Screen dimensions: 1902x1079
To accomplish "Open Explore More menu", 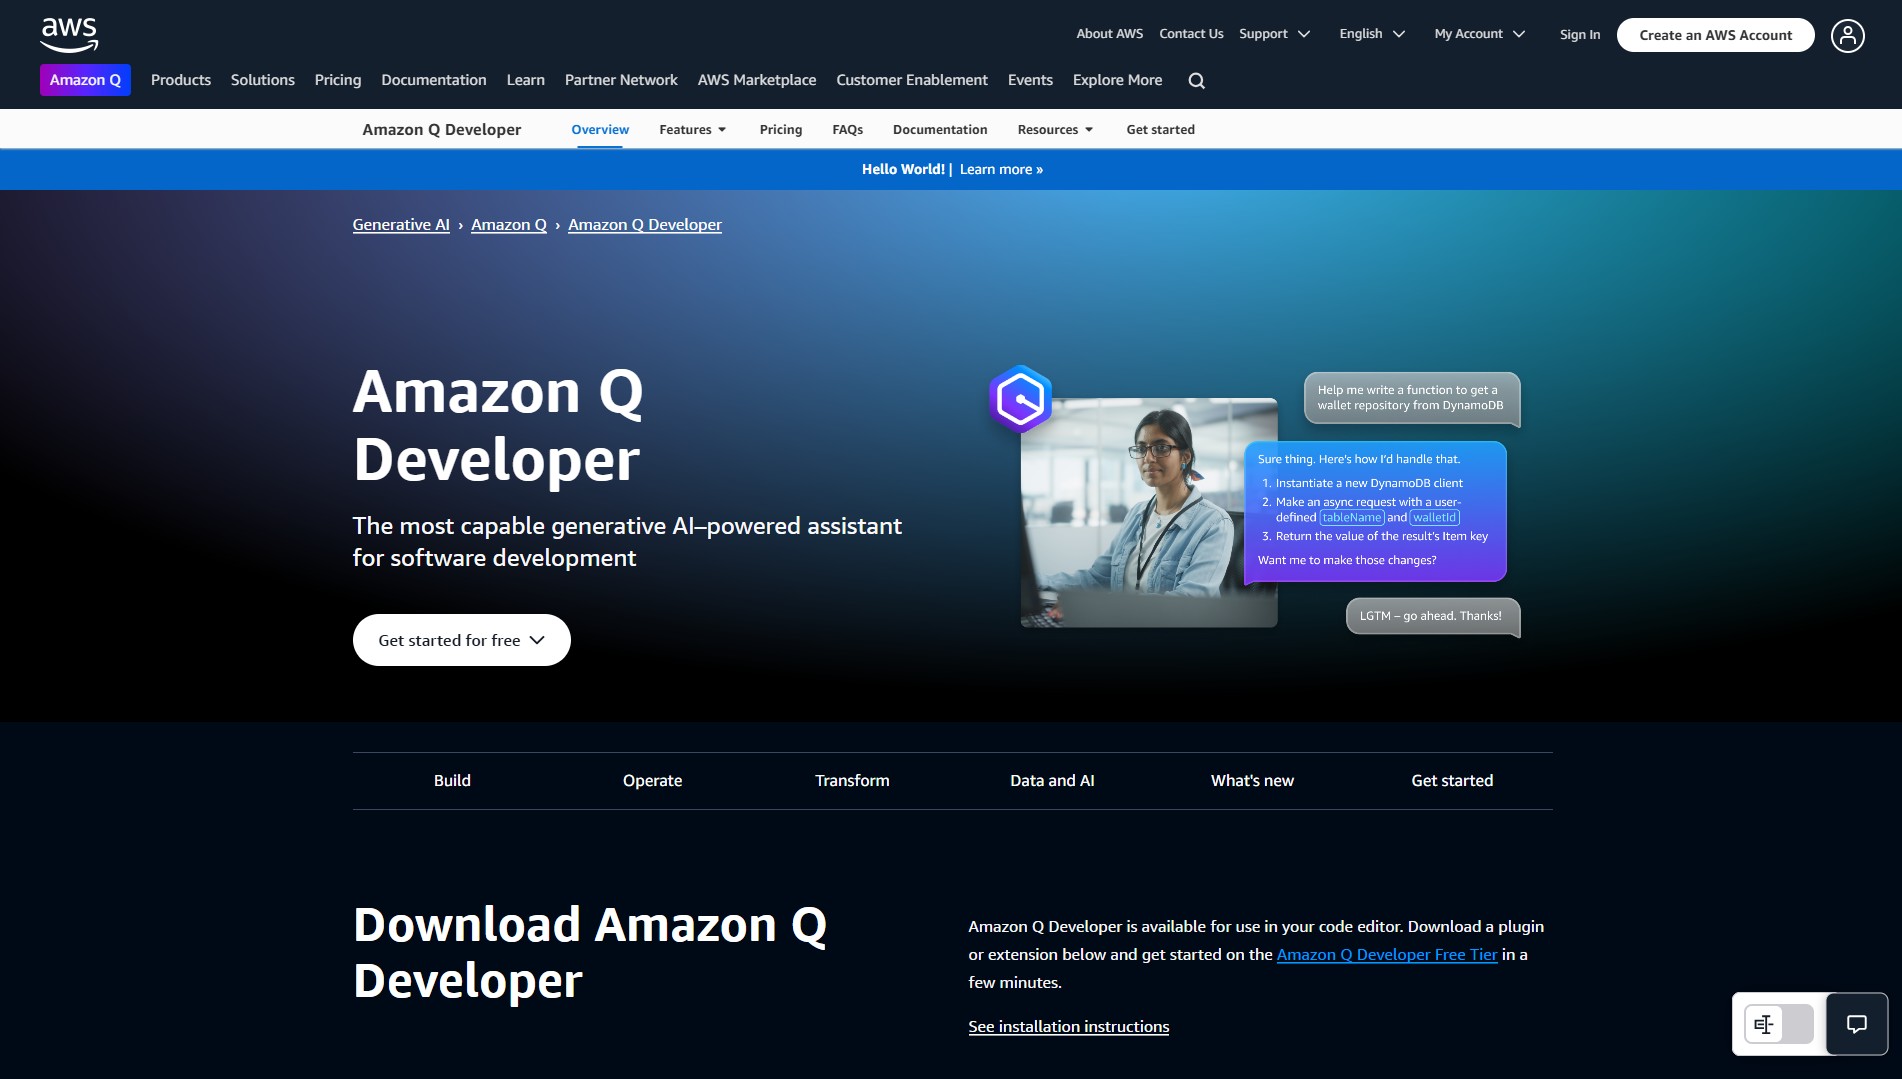I will coord(1118,80).
